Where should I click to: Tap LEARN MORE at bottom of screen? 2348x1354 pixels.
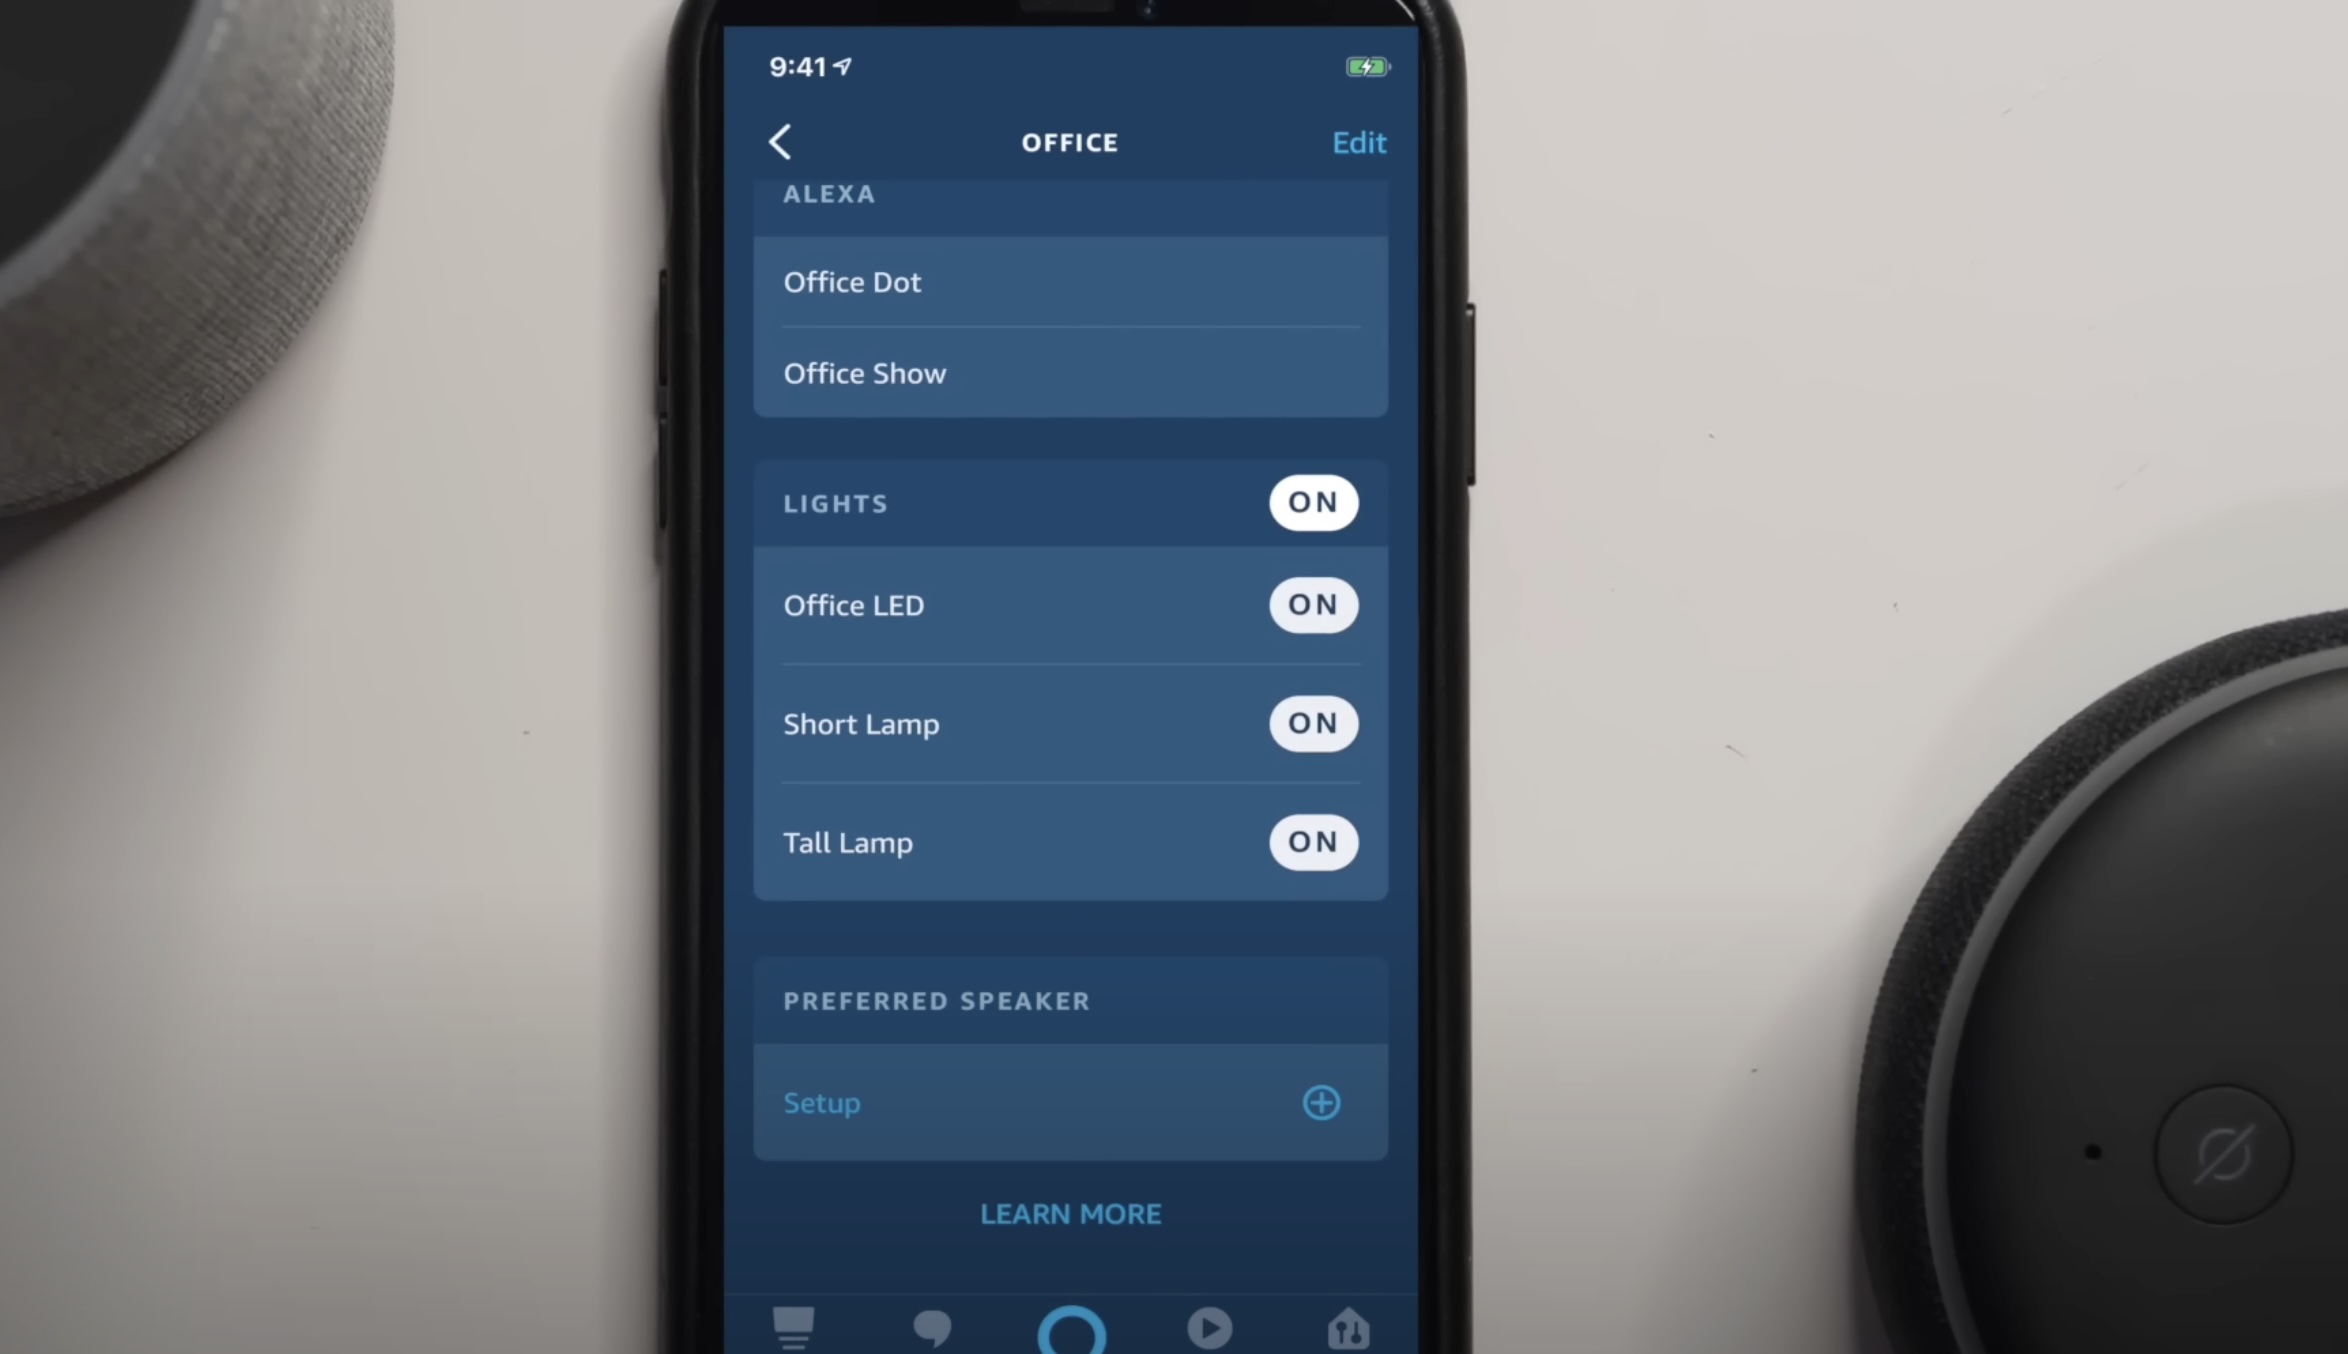click(1069, 1214)
